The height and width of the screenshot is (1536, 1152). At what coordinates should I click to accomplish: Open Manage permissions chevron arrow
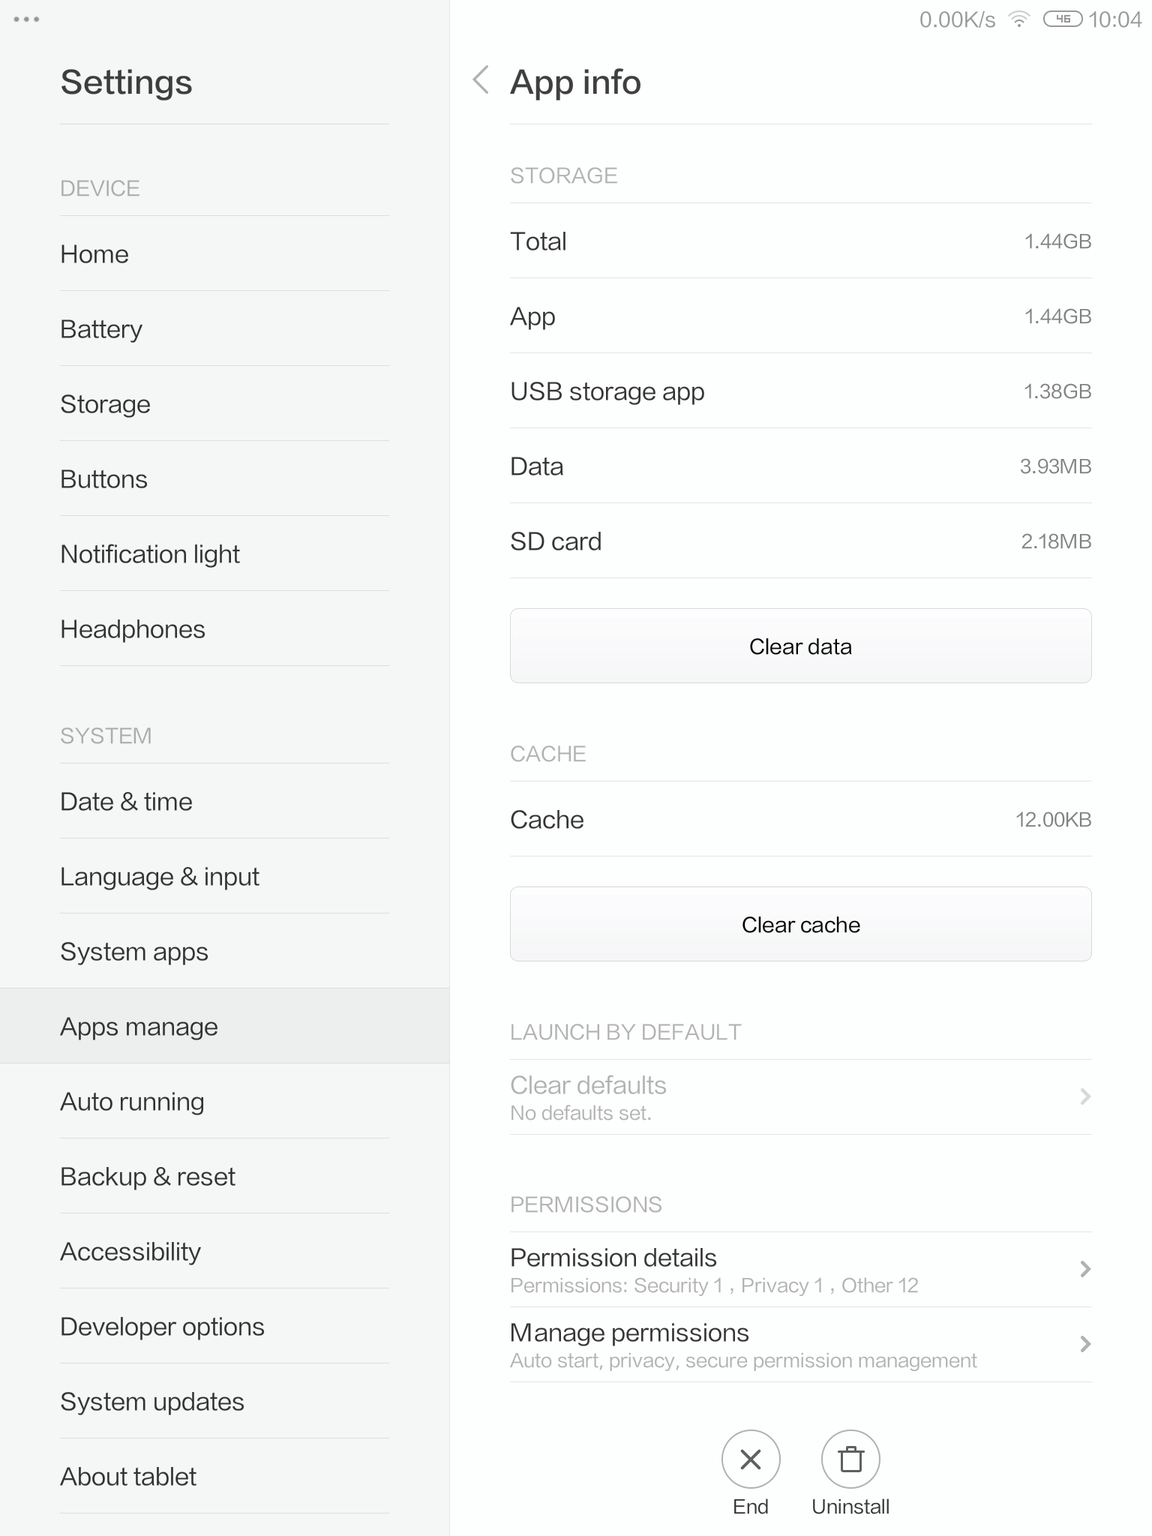tap(1085, 1344)
